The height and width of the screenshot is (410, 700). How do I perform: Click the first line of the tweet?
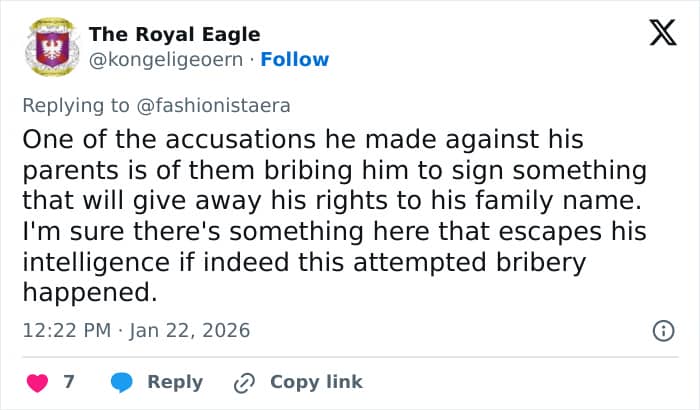pos(302,138)
